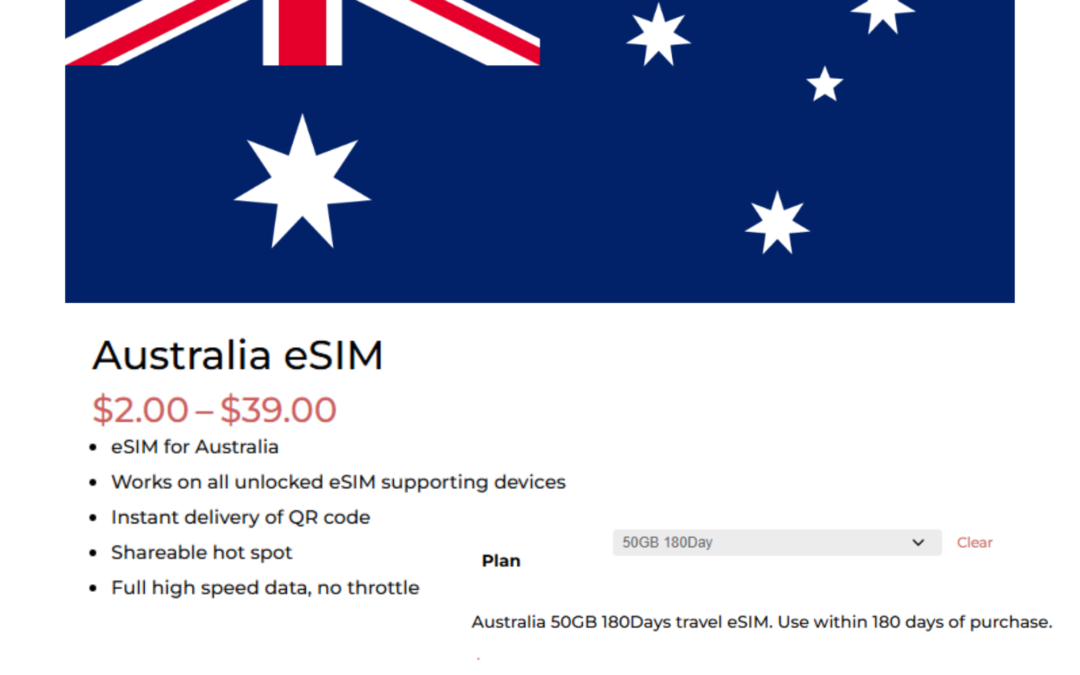1080x675 pixels.
Task: Click the 'Shareable hot spot' bullet point
Action: (x=201, y=552)
